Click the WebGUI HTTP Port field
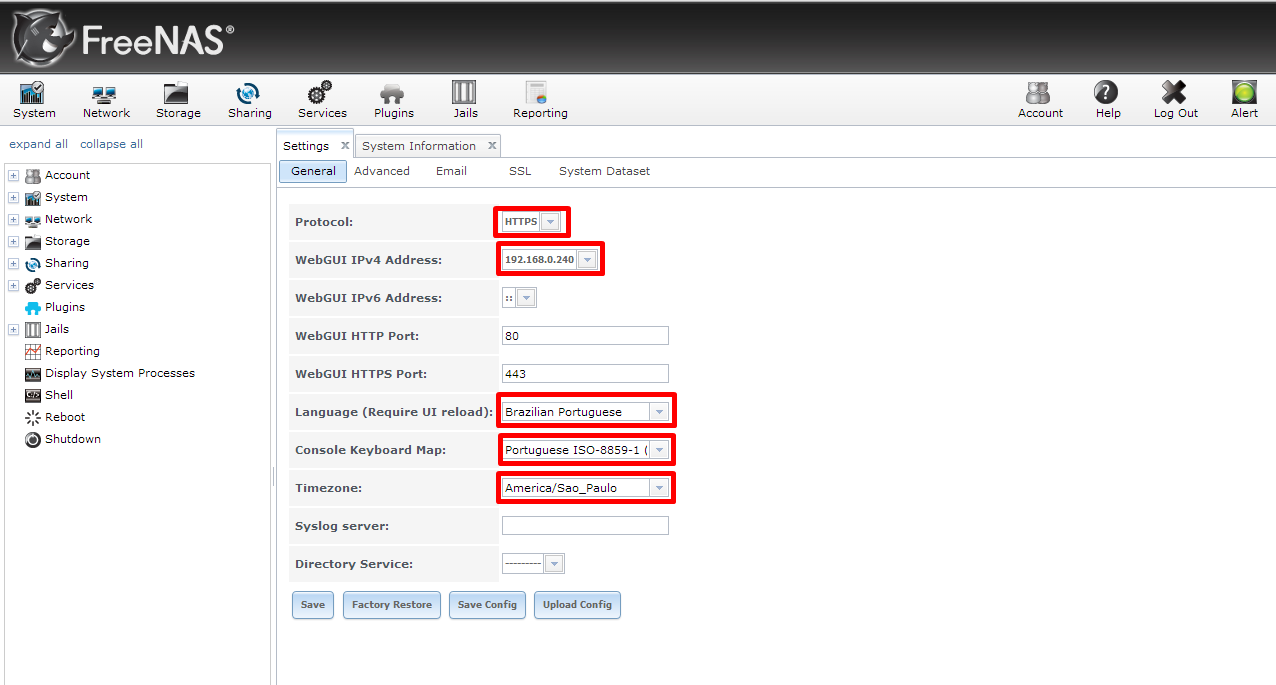 (585, 336)
